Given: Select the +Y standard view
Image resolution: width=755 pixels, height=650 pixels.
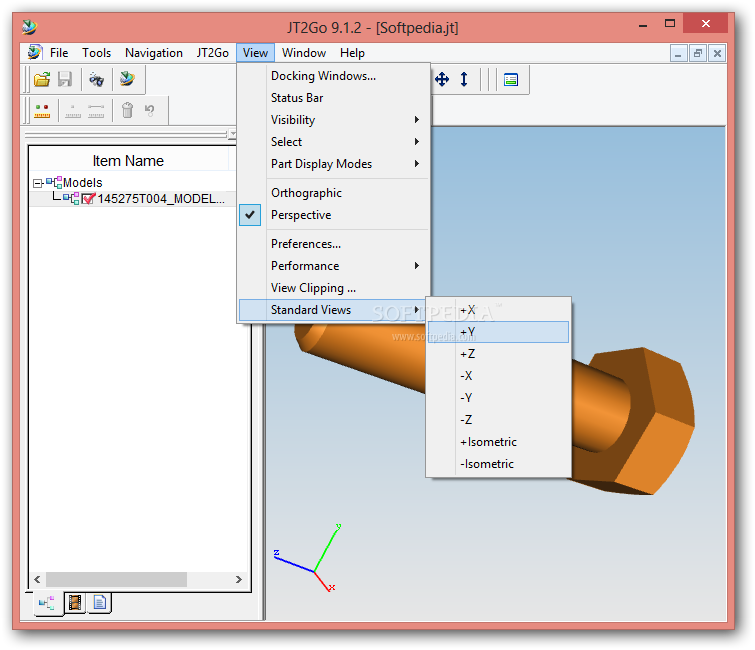Looking at the screenshot, I should pos(498,332).
